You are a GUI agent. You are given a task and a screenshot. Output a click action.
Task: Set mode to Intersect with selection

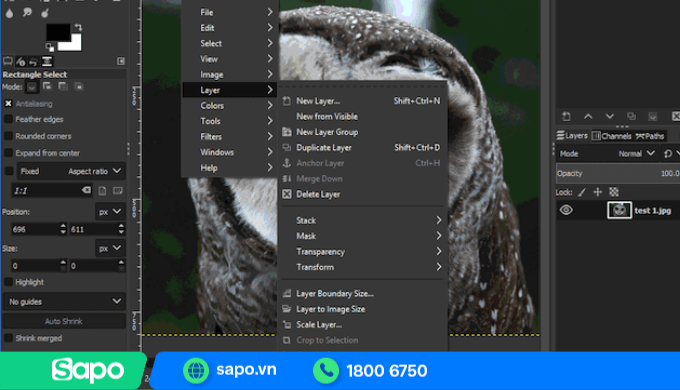[78, 86]
